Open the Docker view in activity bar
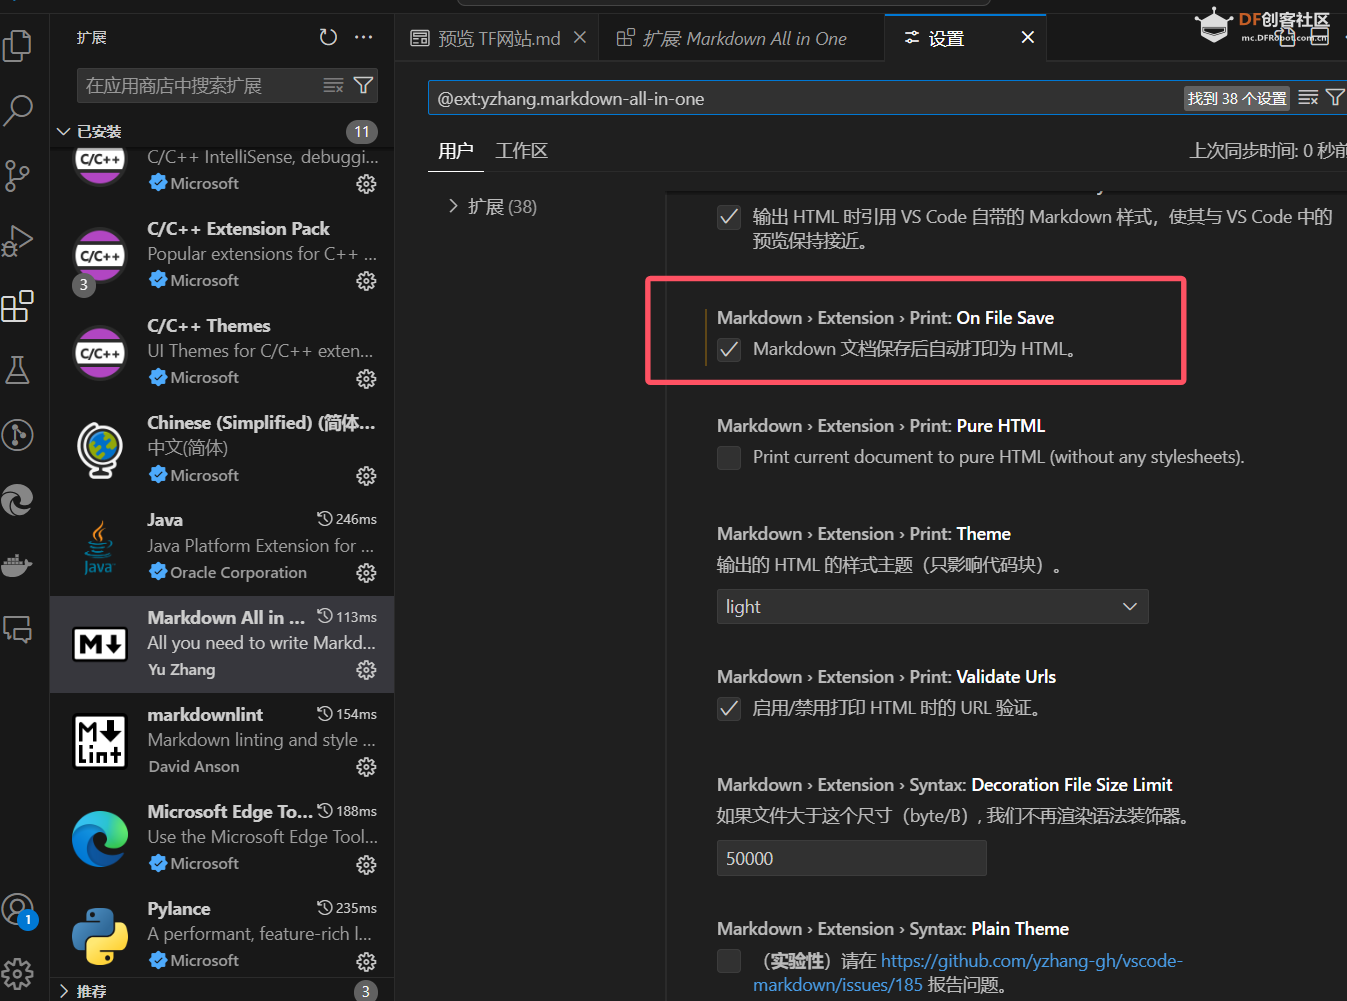The image size is (1347, 1001). tap(18, 565)
